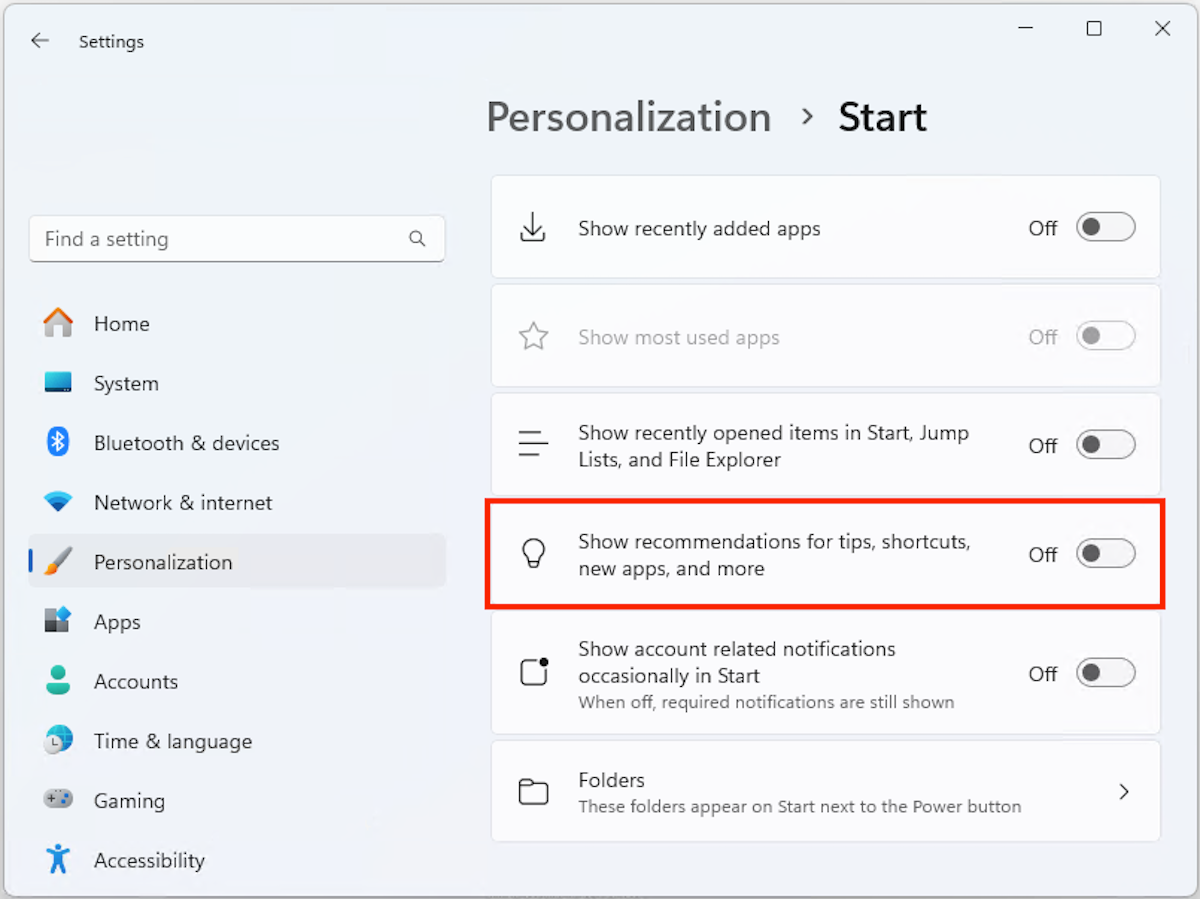Click the Personalization paintbrush icon
The width and height of the screenshot is (1200, 899).
(x=58, y=562)
